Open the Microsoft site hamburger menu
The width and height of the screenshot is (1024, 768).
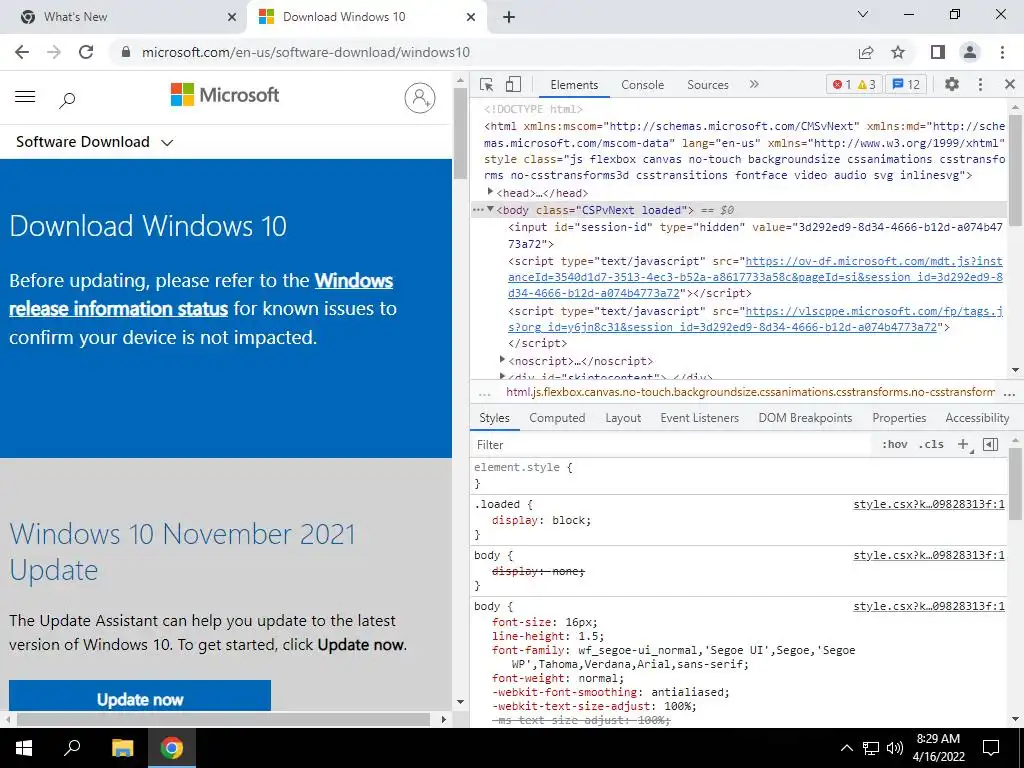click(x=25, y=97)
